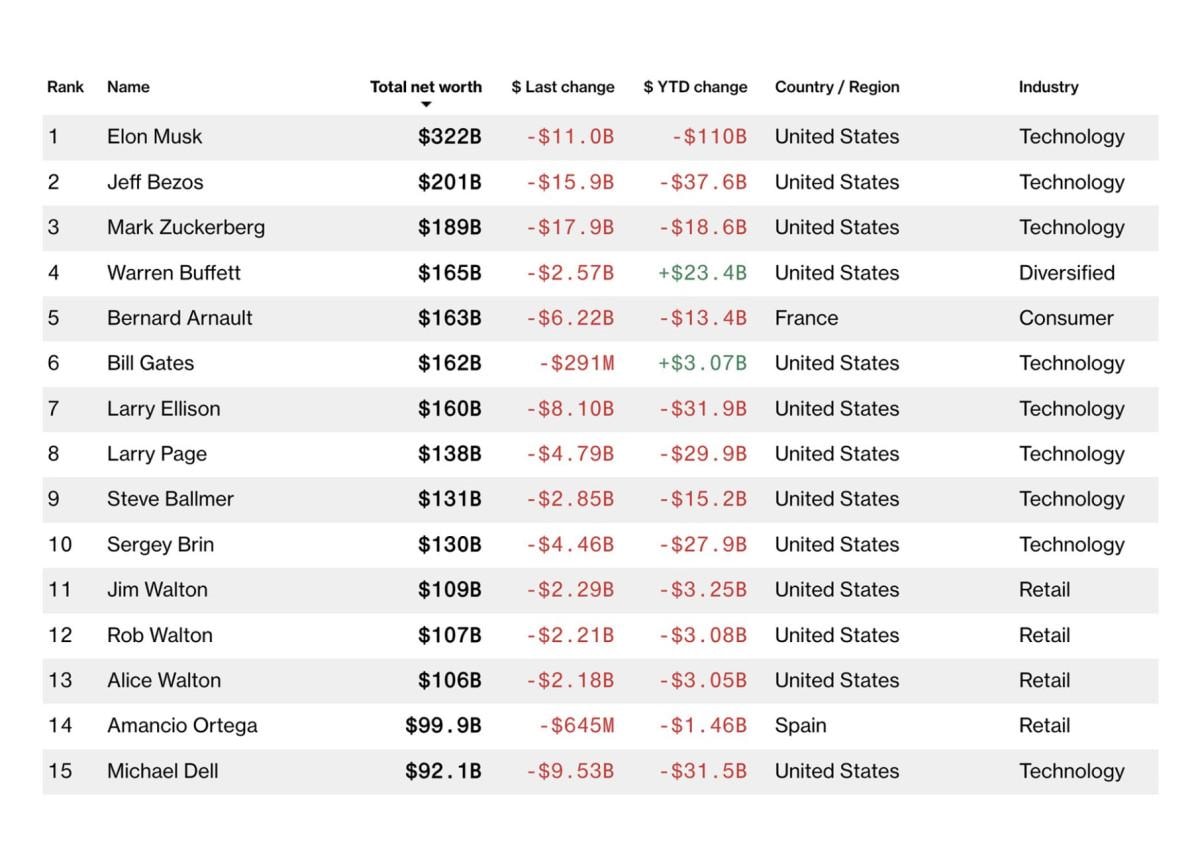Select Amancio Ortega's row name
This screenshot has width=1200, height=856.
coord(182,725)
